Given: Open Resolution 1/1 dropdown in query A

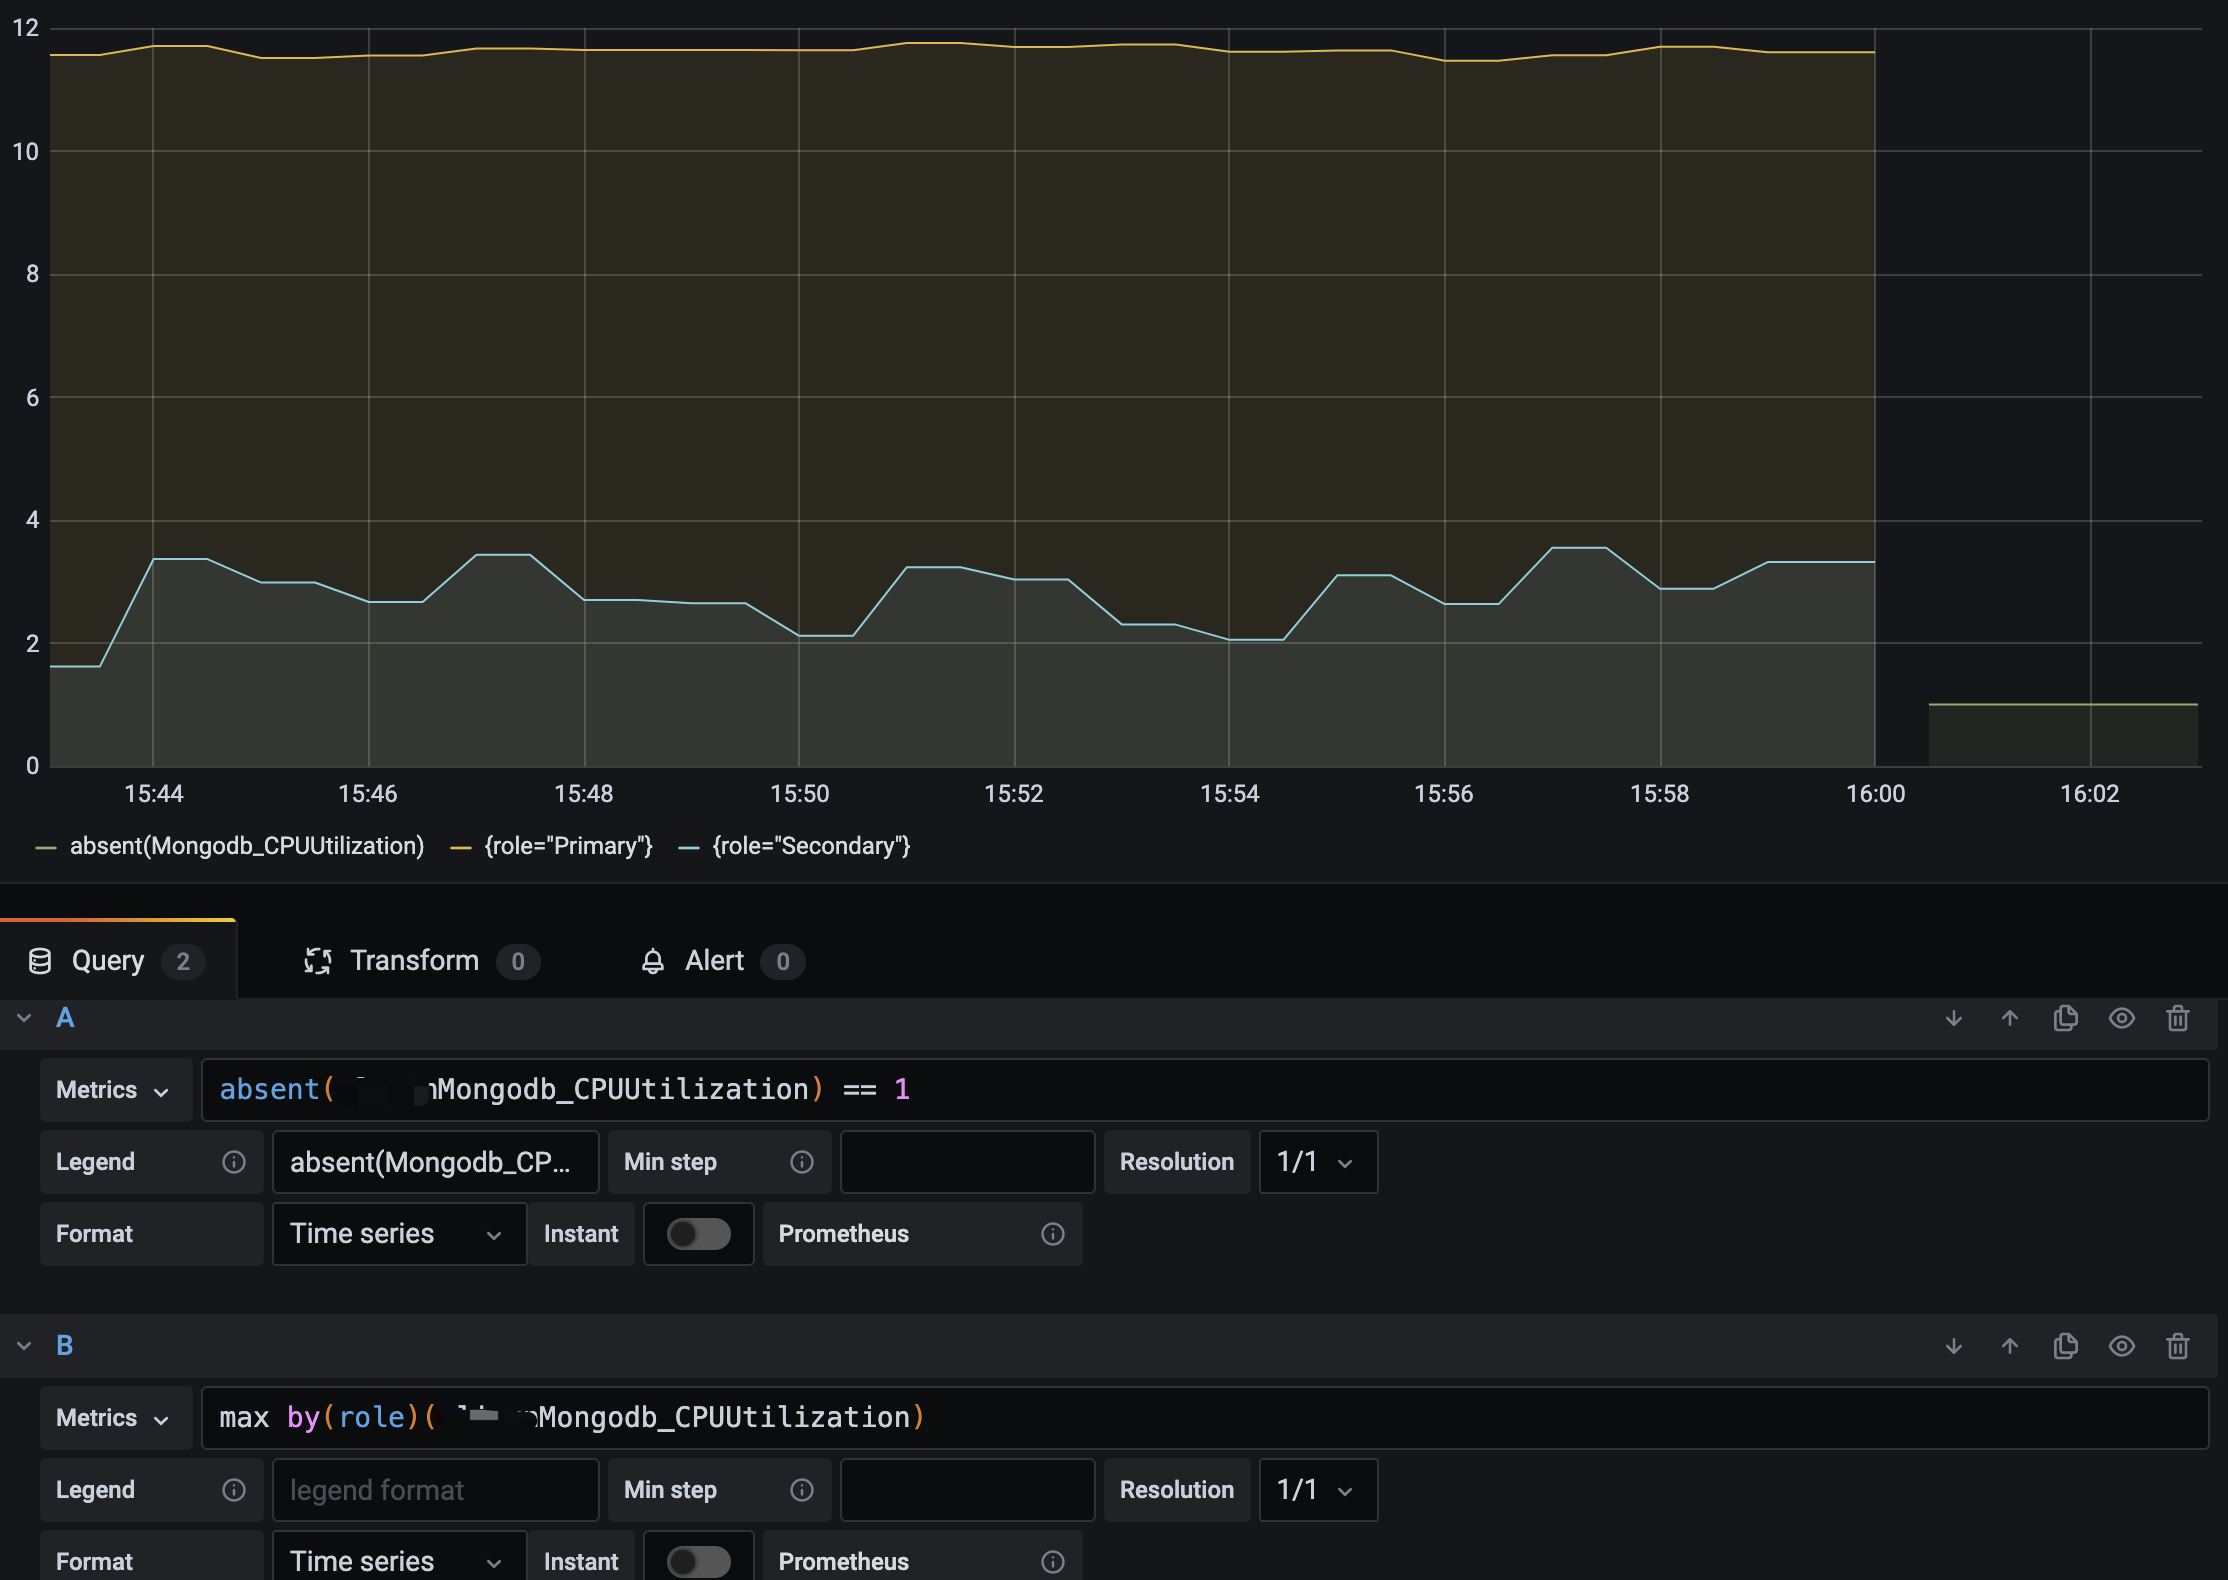Looking at the screenshot, I should 1317,1162.
